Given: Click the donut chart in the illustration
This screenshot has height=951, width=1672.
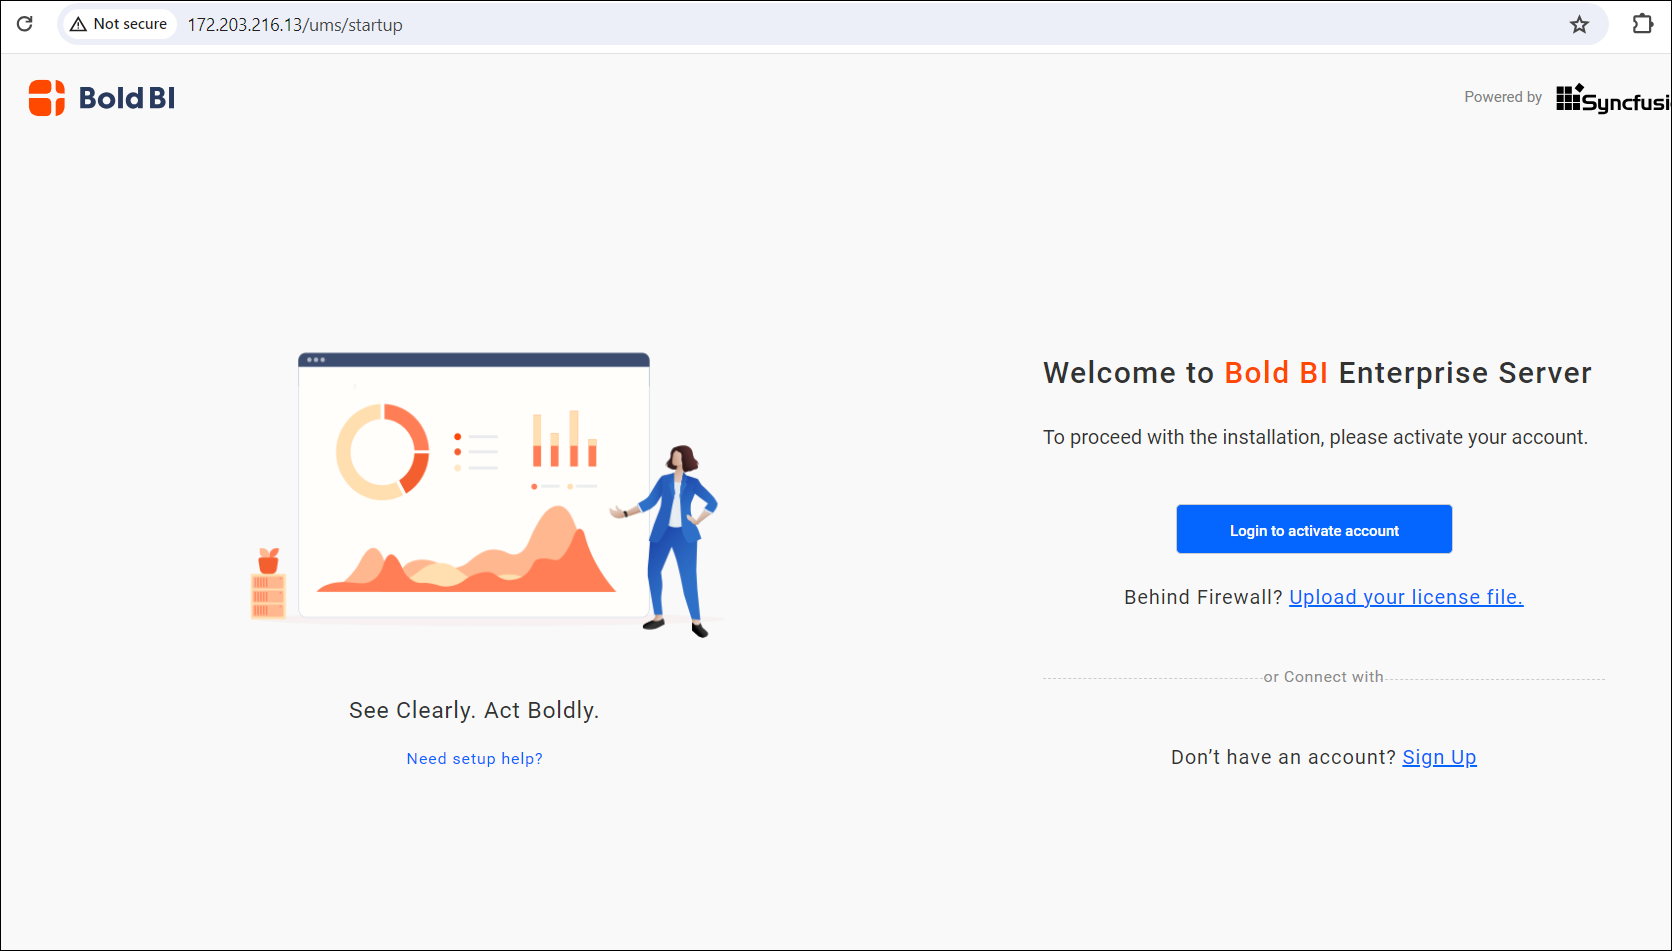Looking at the screenshot, I should coord(382,452).
